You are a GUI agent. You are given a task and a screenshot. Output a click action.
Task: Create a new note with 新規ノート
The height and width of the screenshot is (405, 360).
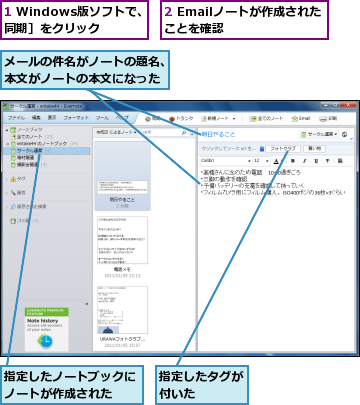(215, 119)
